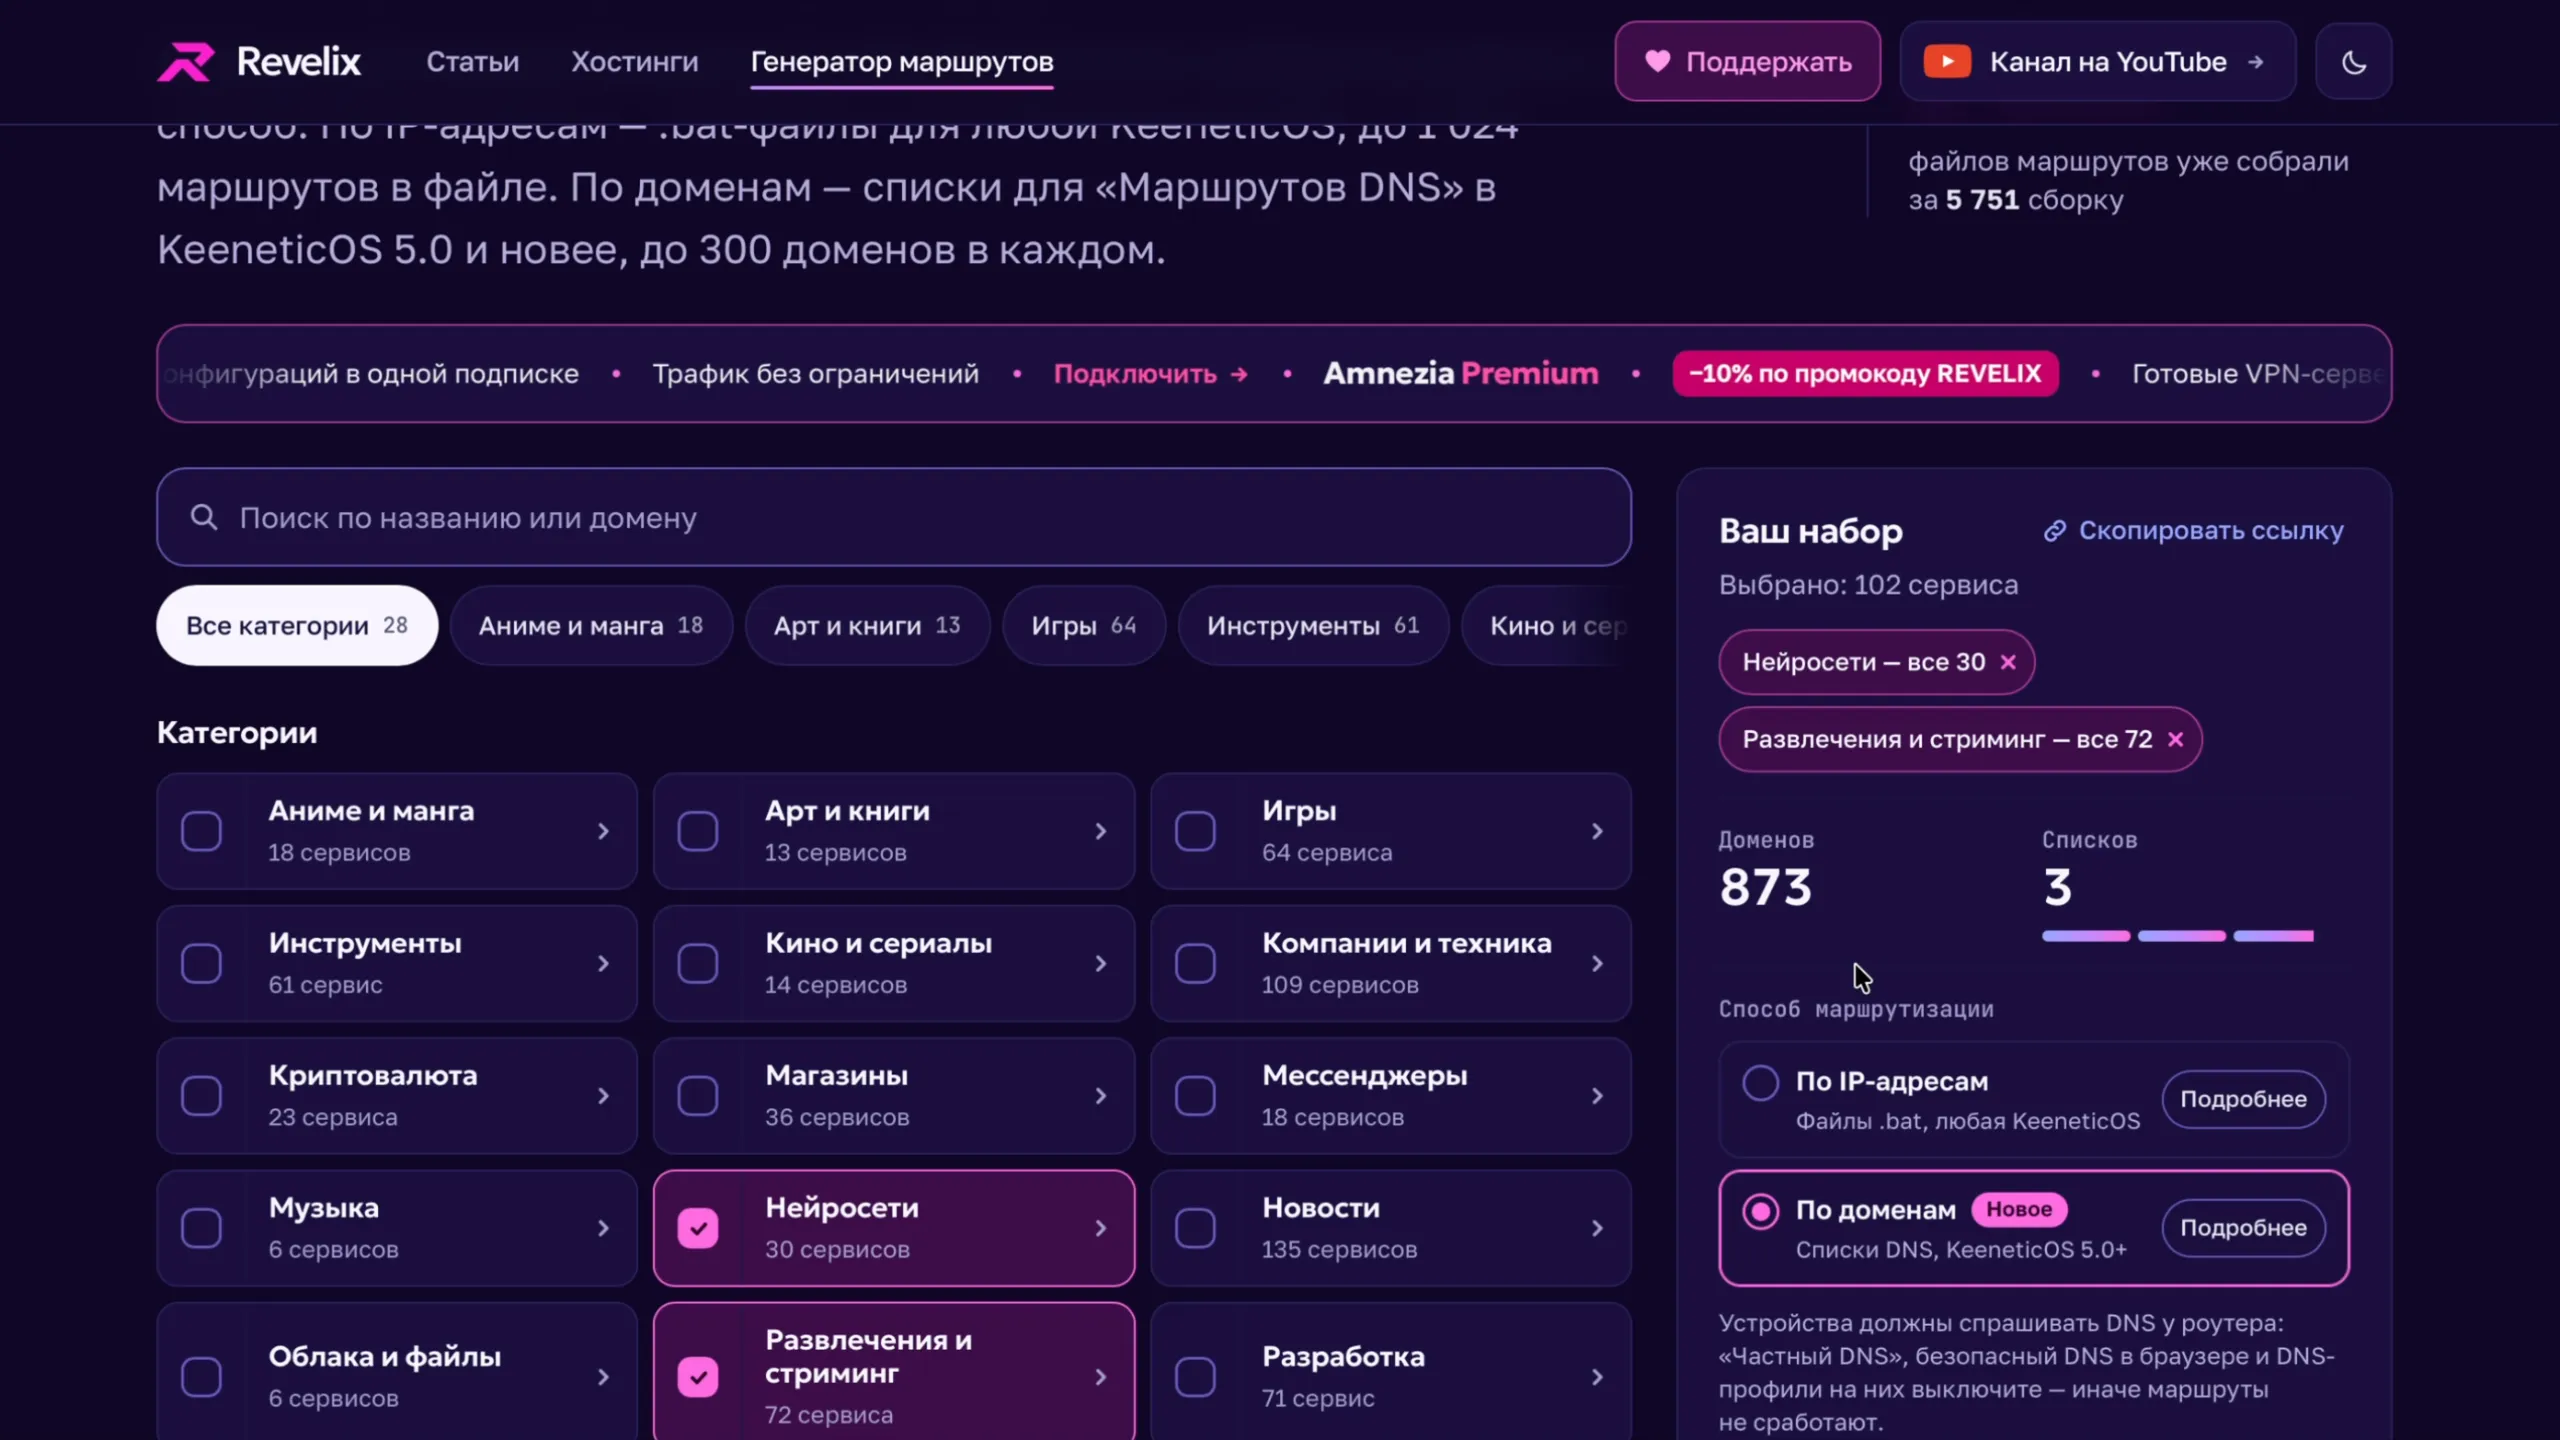
Task: Click the Поддержать button
Action: point(1747,61)
